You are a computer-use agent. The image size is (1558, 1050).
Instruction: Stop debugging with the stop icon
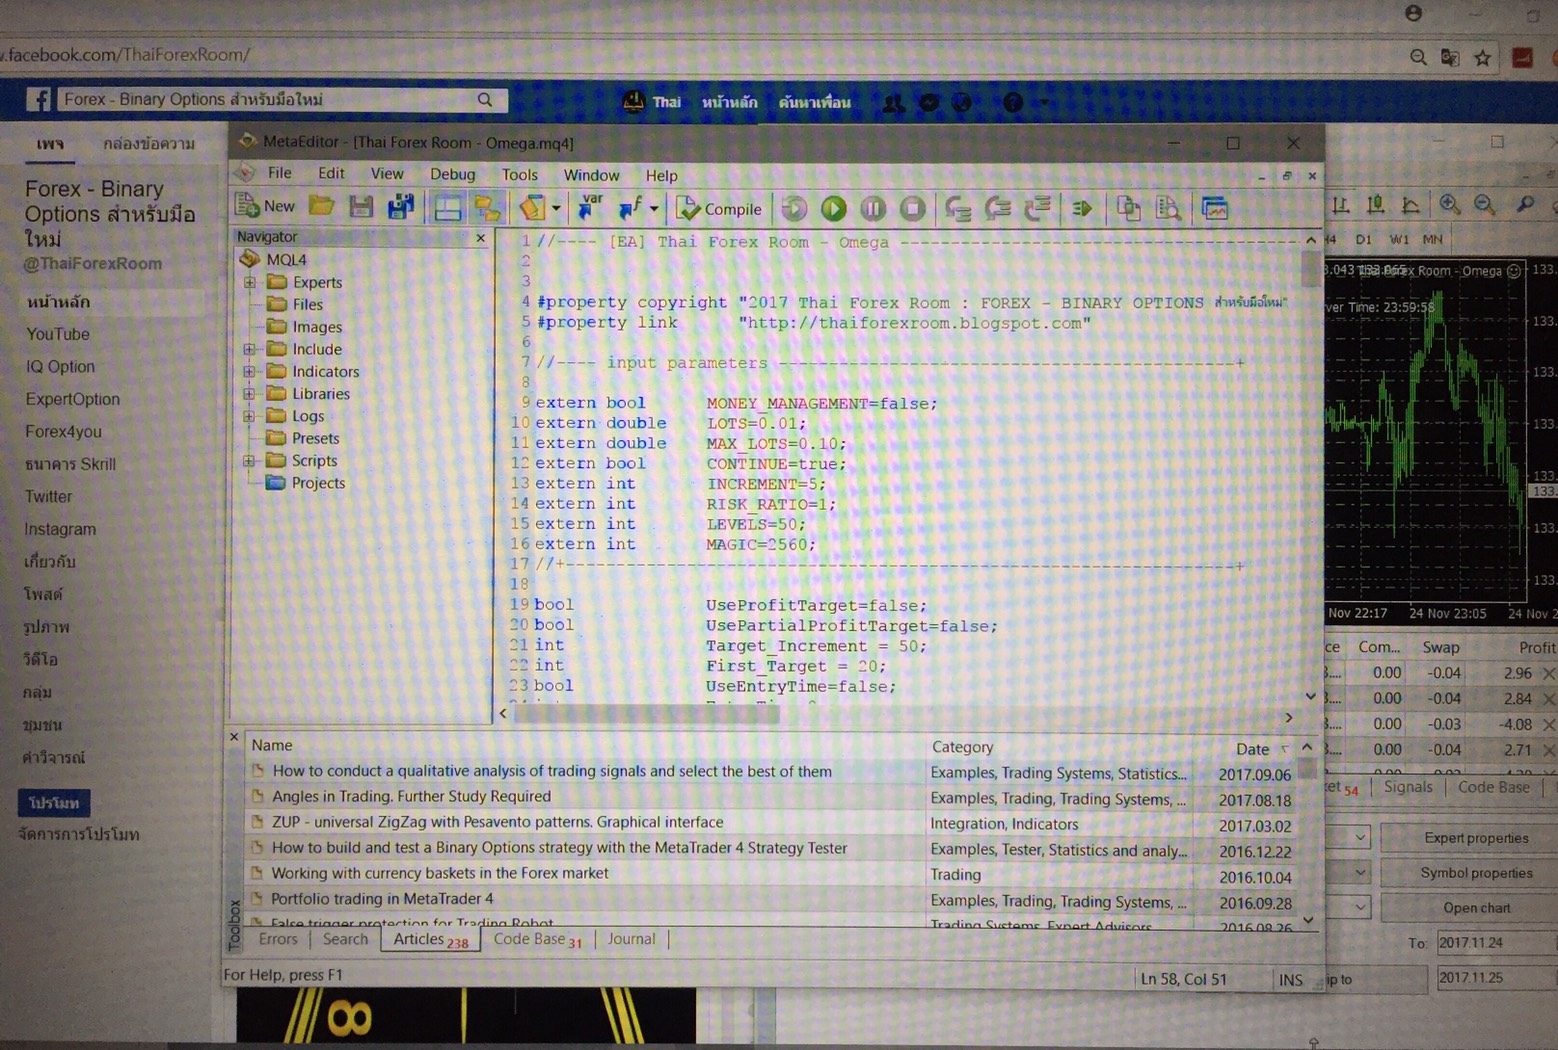click(912, 208)
